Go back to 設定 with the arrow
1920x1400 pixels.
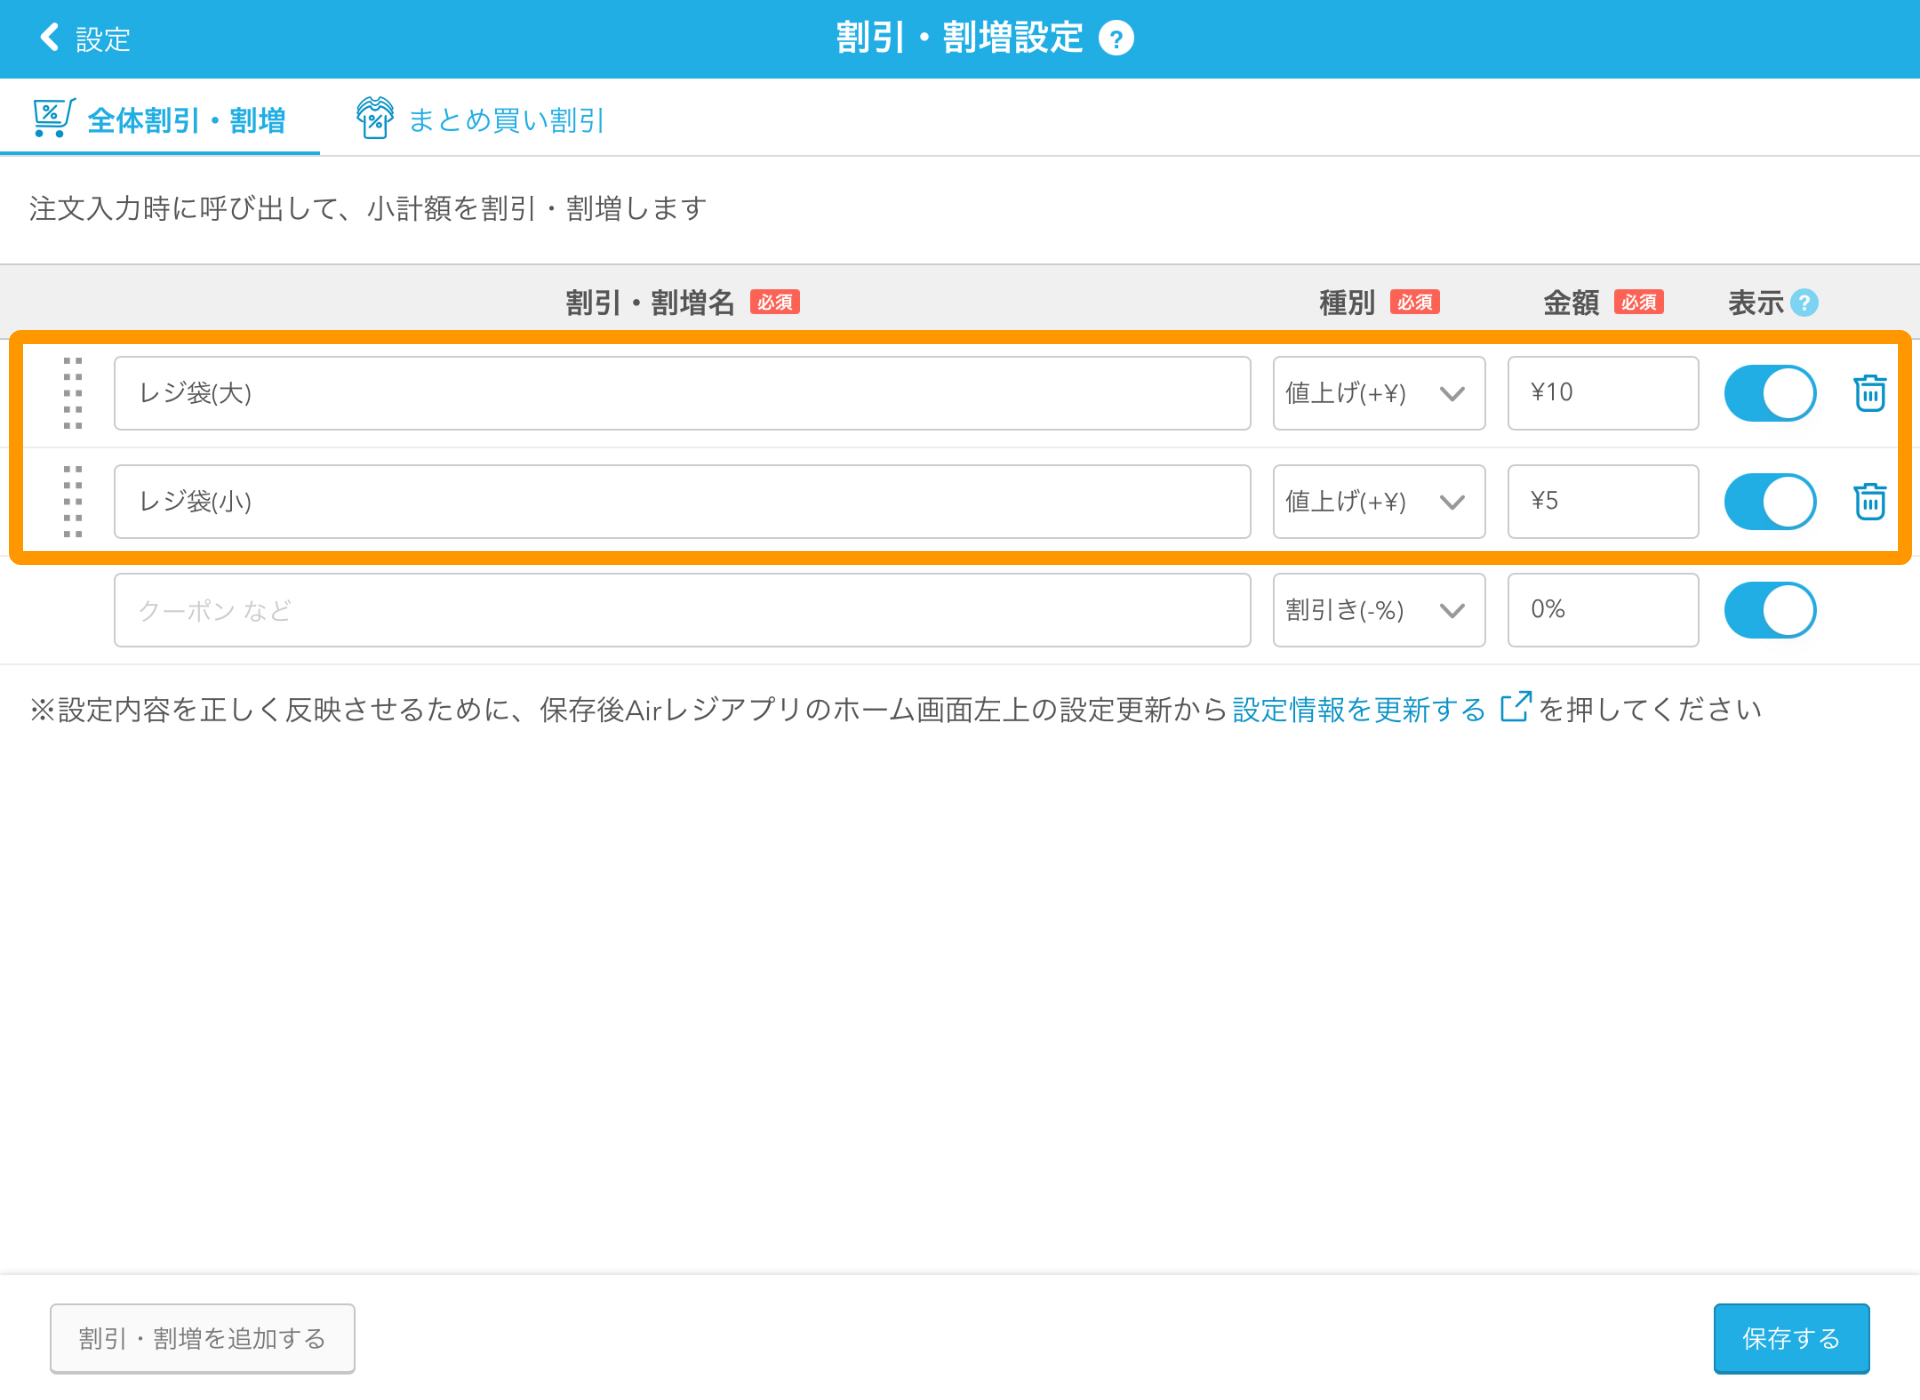49,38
